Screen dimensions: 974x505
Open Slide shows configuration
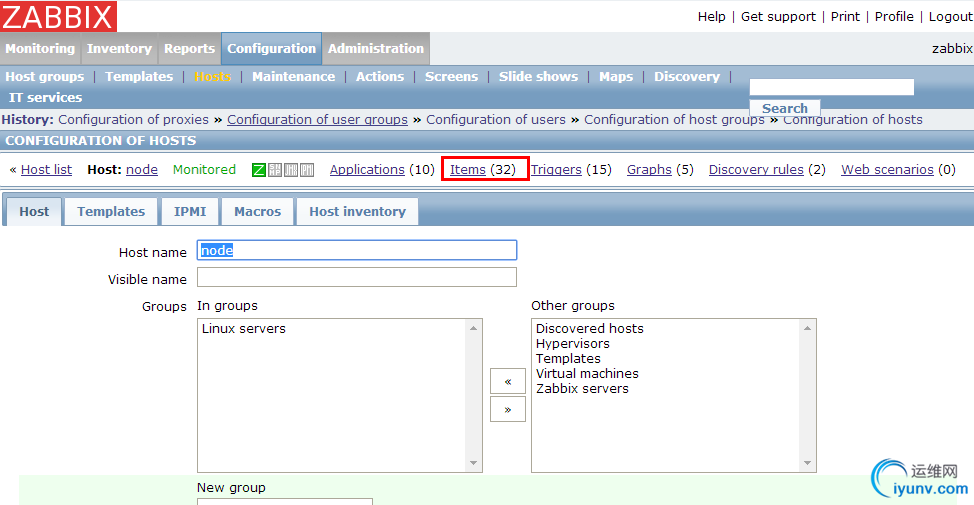[x=538, y=76]
